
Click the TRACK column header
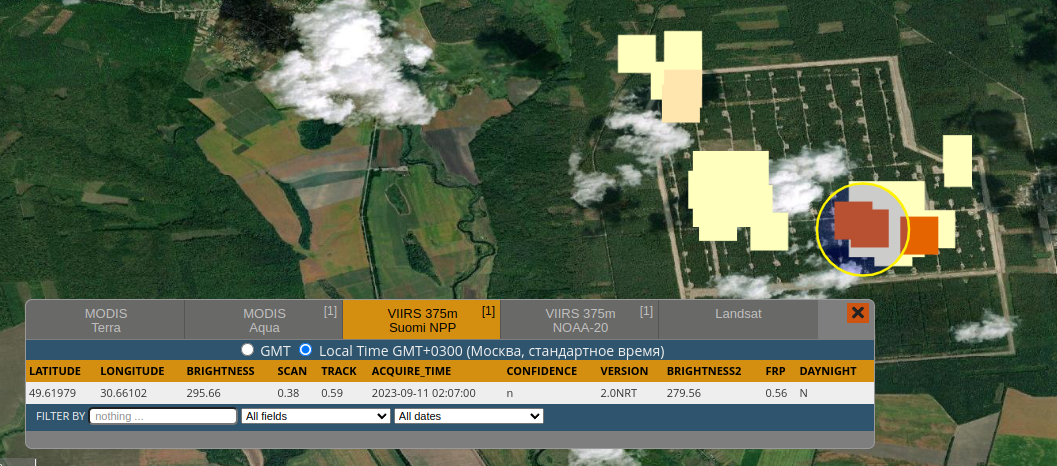pos(338,371)
